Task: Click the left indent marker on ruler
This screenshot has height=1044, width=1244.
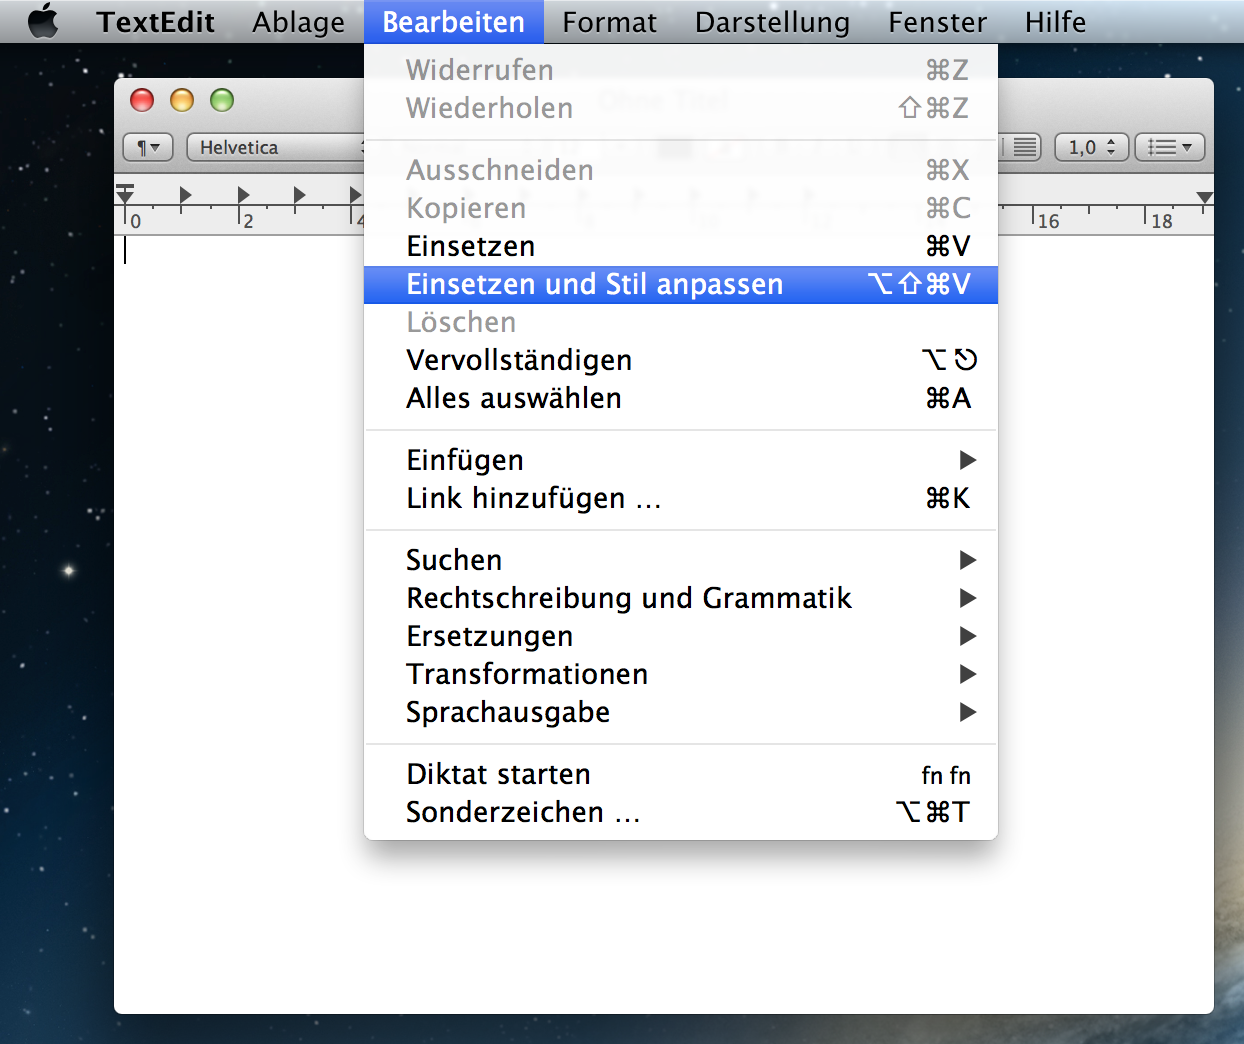Action: pos(125,193)
